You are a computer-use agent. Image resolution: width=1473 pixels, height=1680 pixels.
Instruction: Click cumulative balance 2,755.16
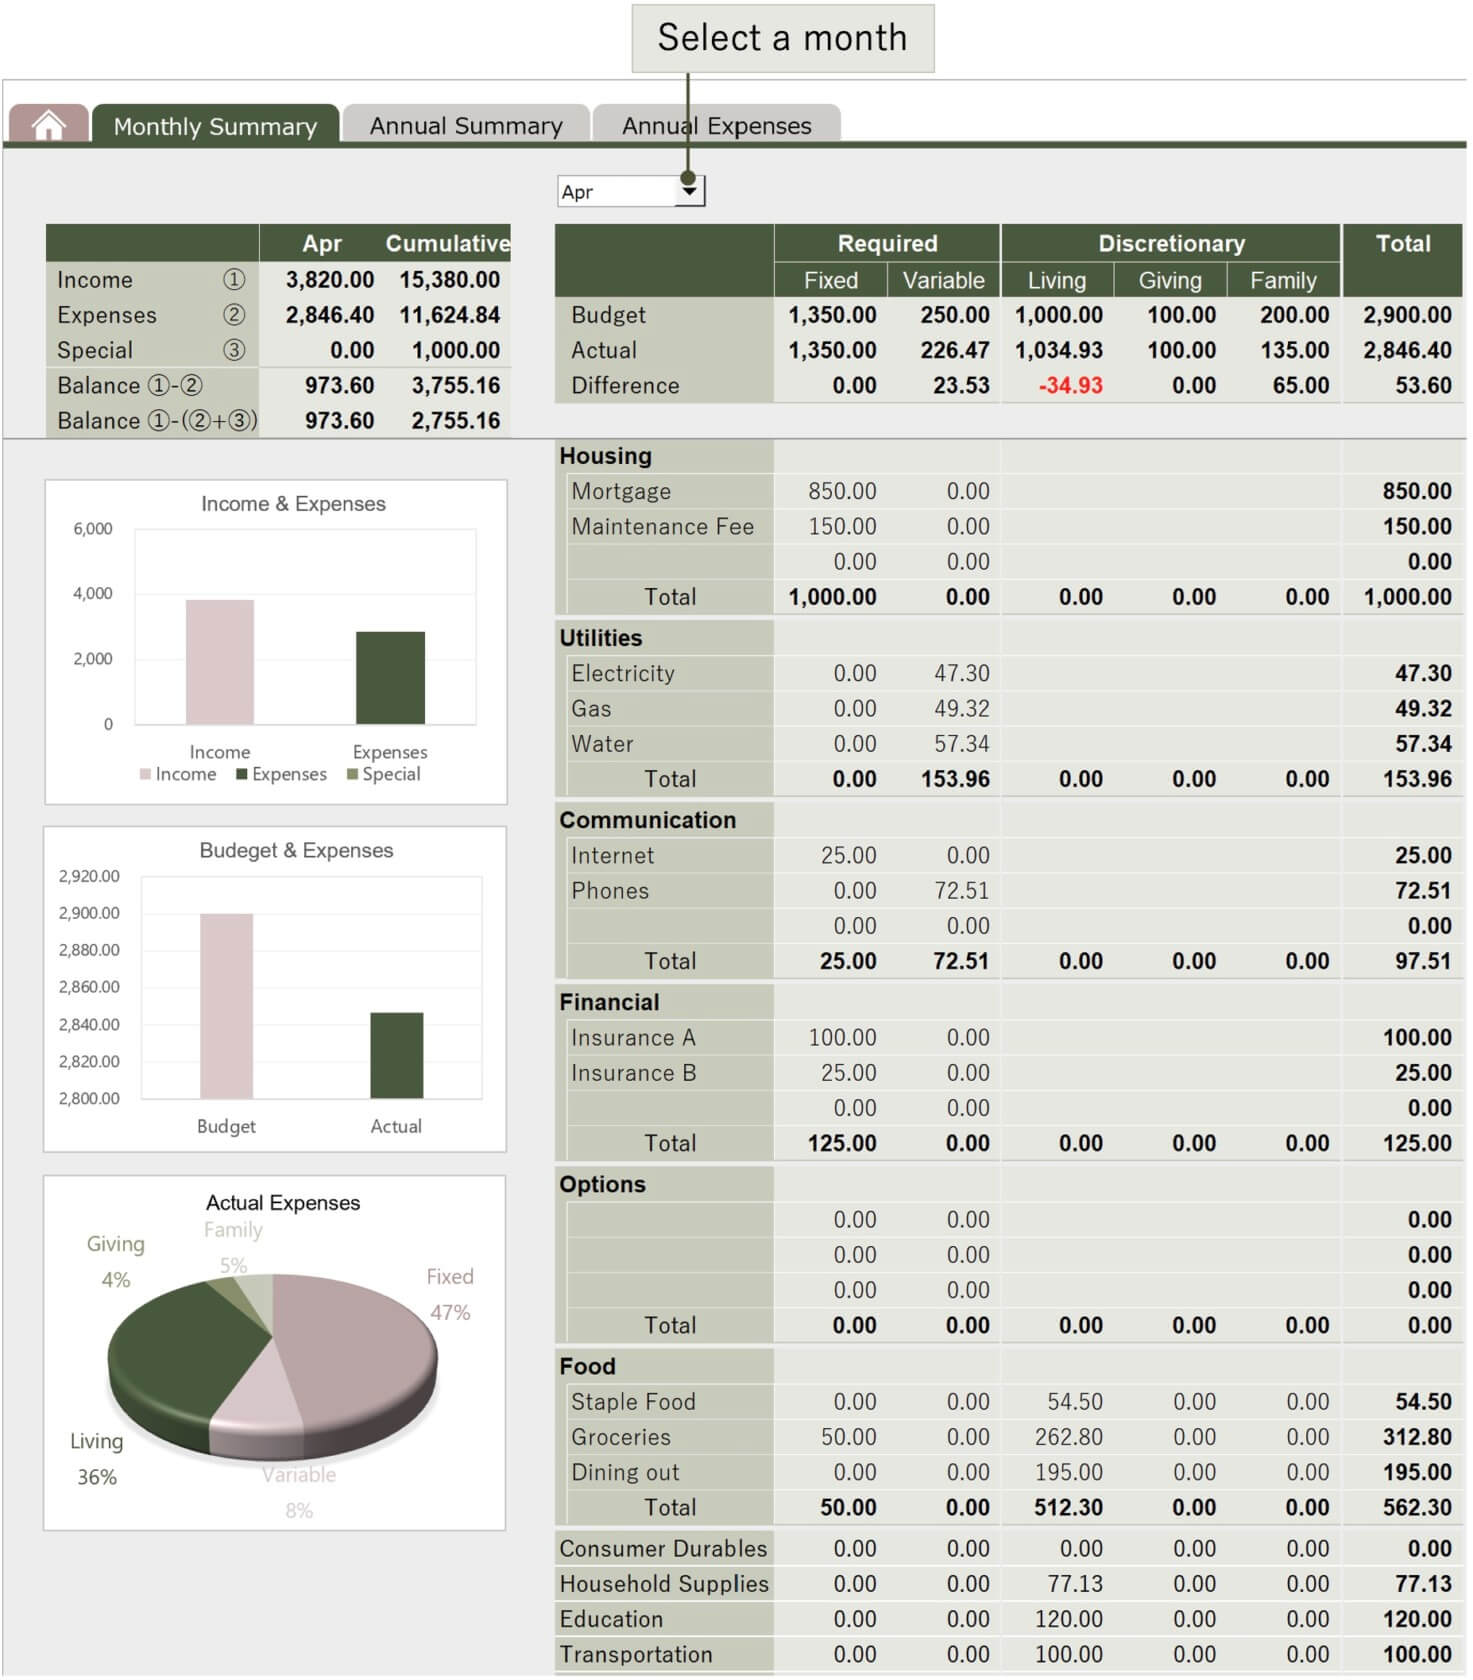click(456, 421)
